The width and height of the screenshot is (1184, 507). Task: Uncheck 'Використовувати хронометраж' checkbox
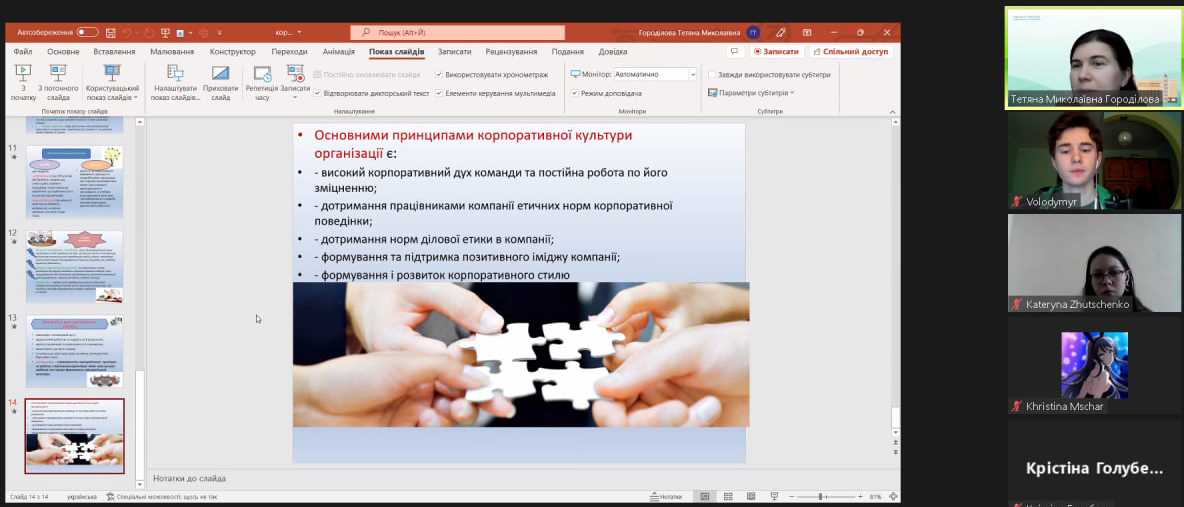[439, 75]
